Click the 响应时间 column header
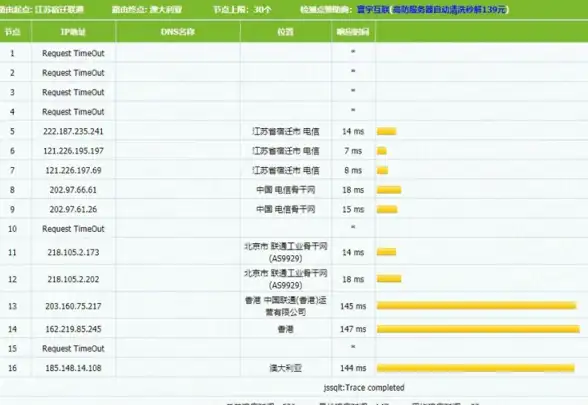The image size is (588, 405). pos(353,32)
